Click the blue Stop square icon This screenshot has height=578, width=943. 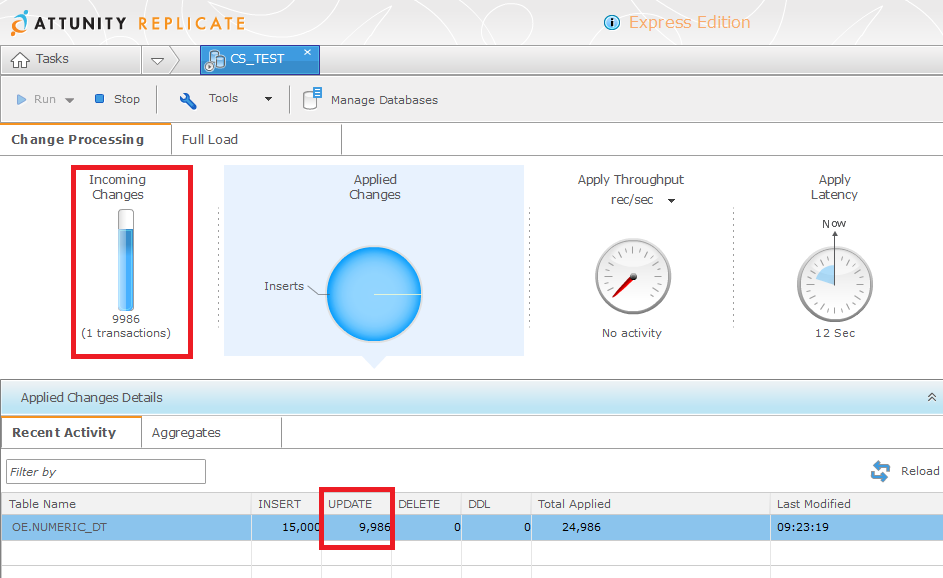pos(100,99)
